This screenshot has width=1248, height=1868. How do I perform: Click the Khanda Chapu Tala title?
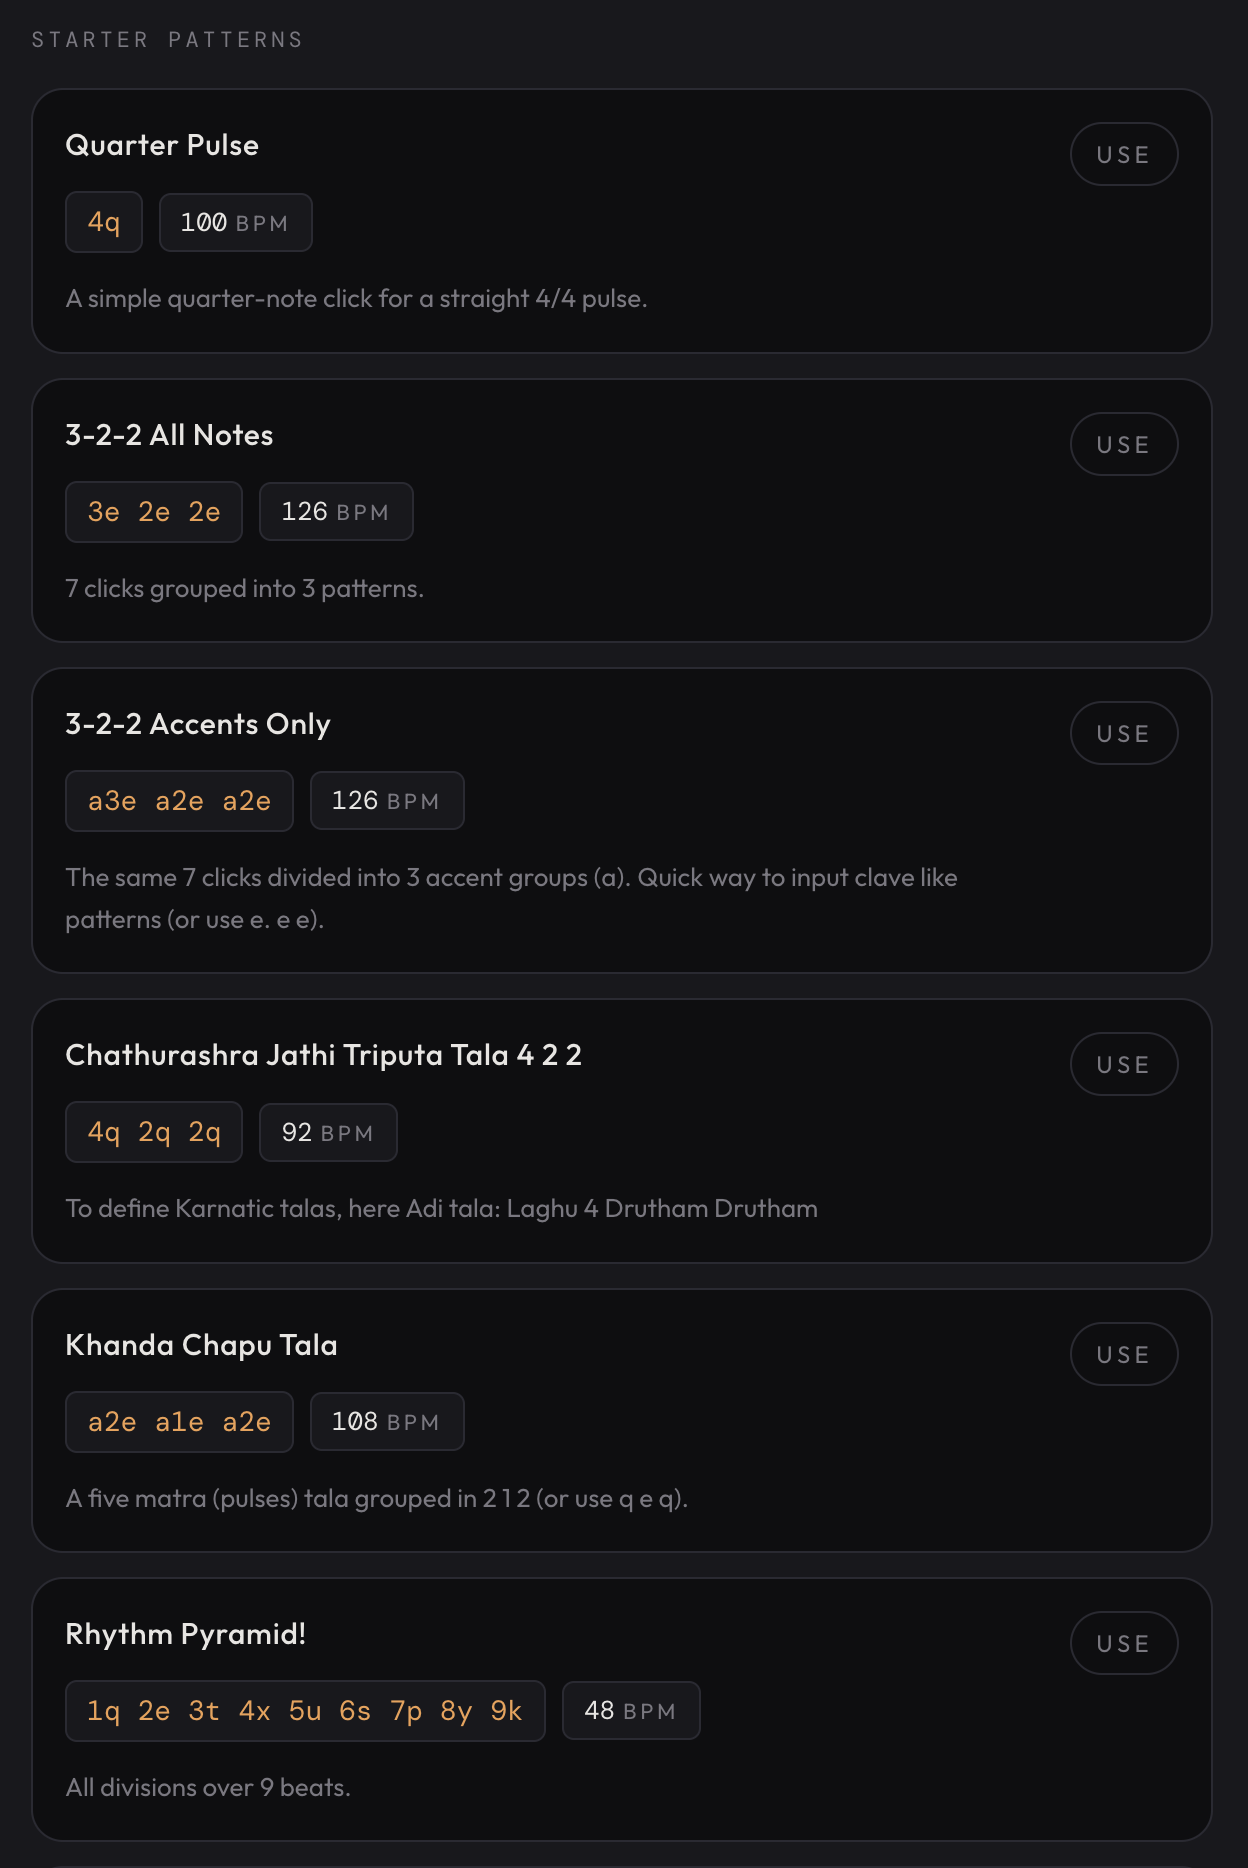(x=201, y=1345)
